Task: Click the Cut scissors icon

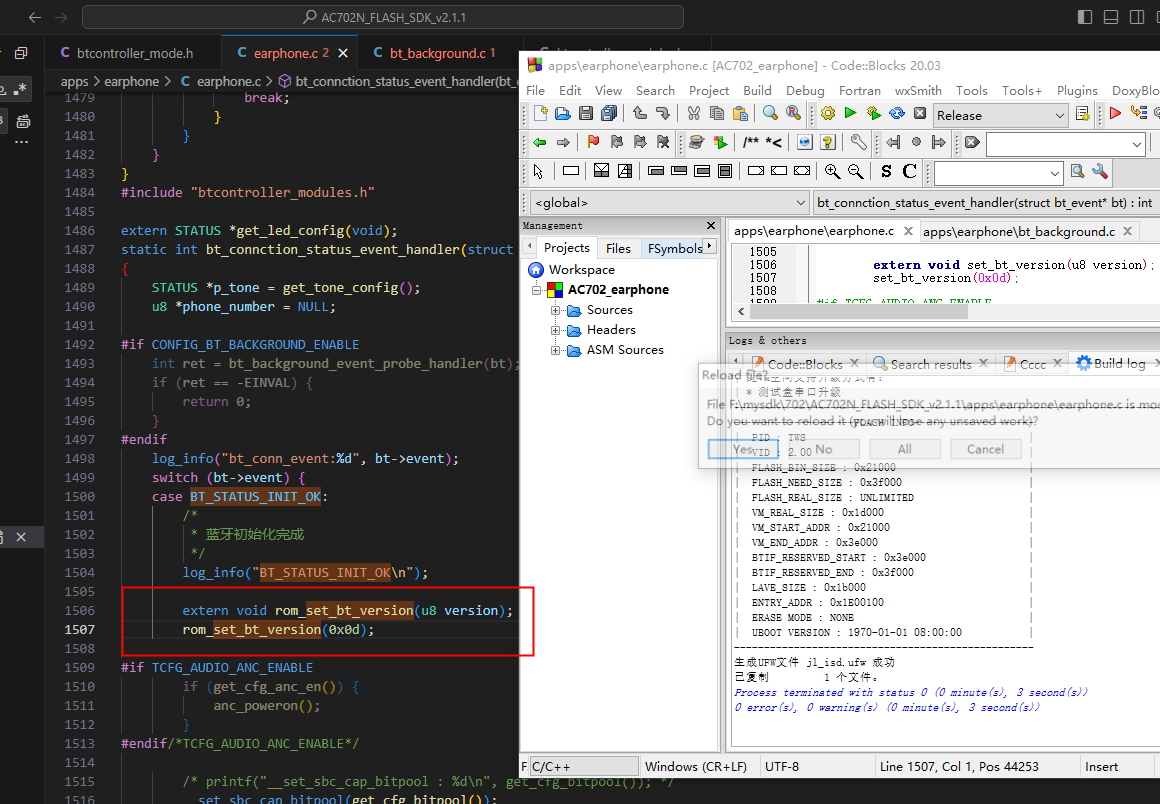Action: pos(693,113)
